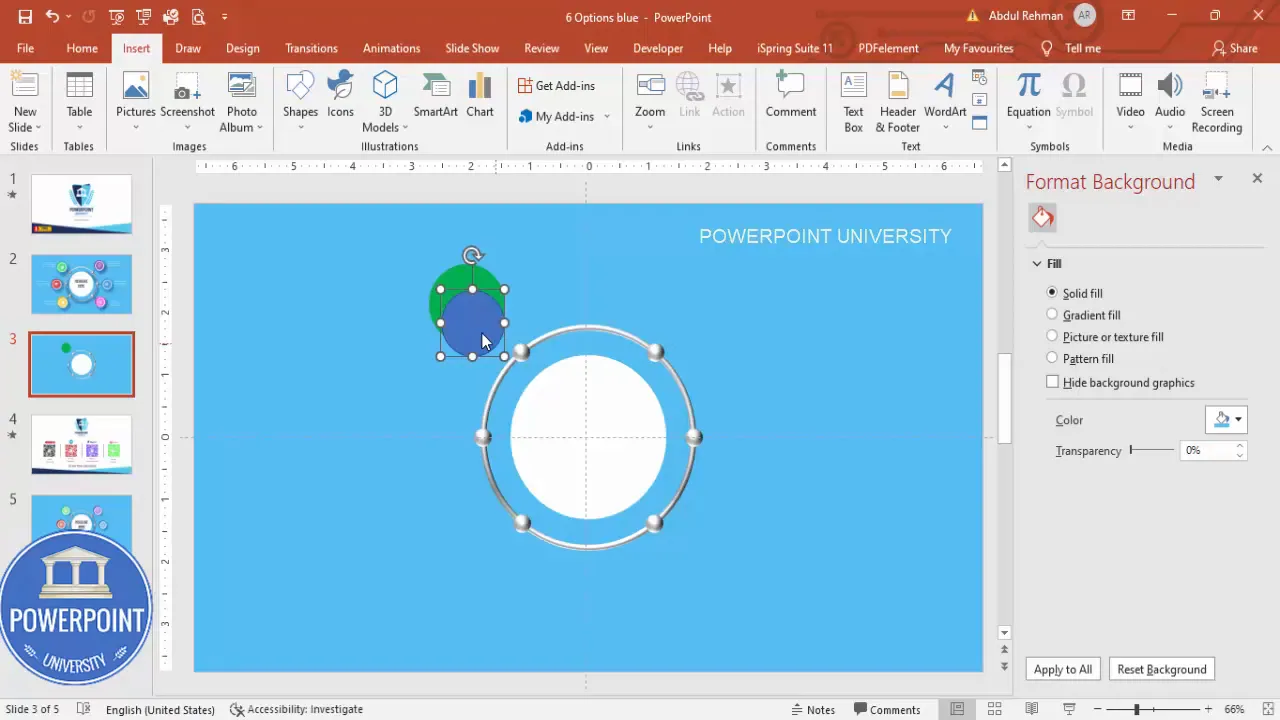This screenshot has width=1280, height=720.
Task: Switch to the Design tab
Action: pyautogui.click(x=242, y=48)
